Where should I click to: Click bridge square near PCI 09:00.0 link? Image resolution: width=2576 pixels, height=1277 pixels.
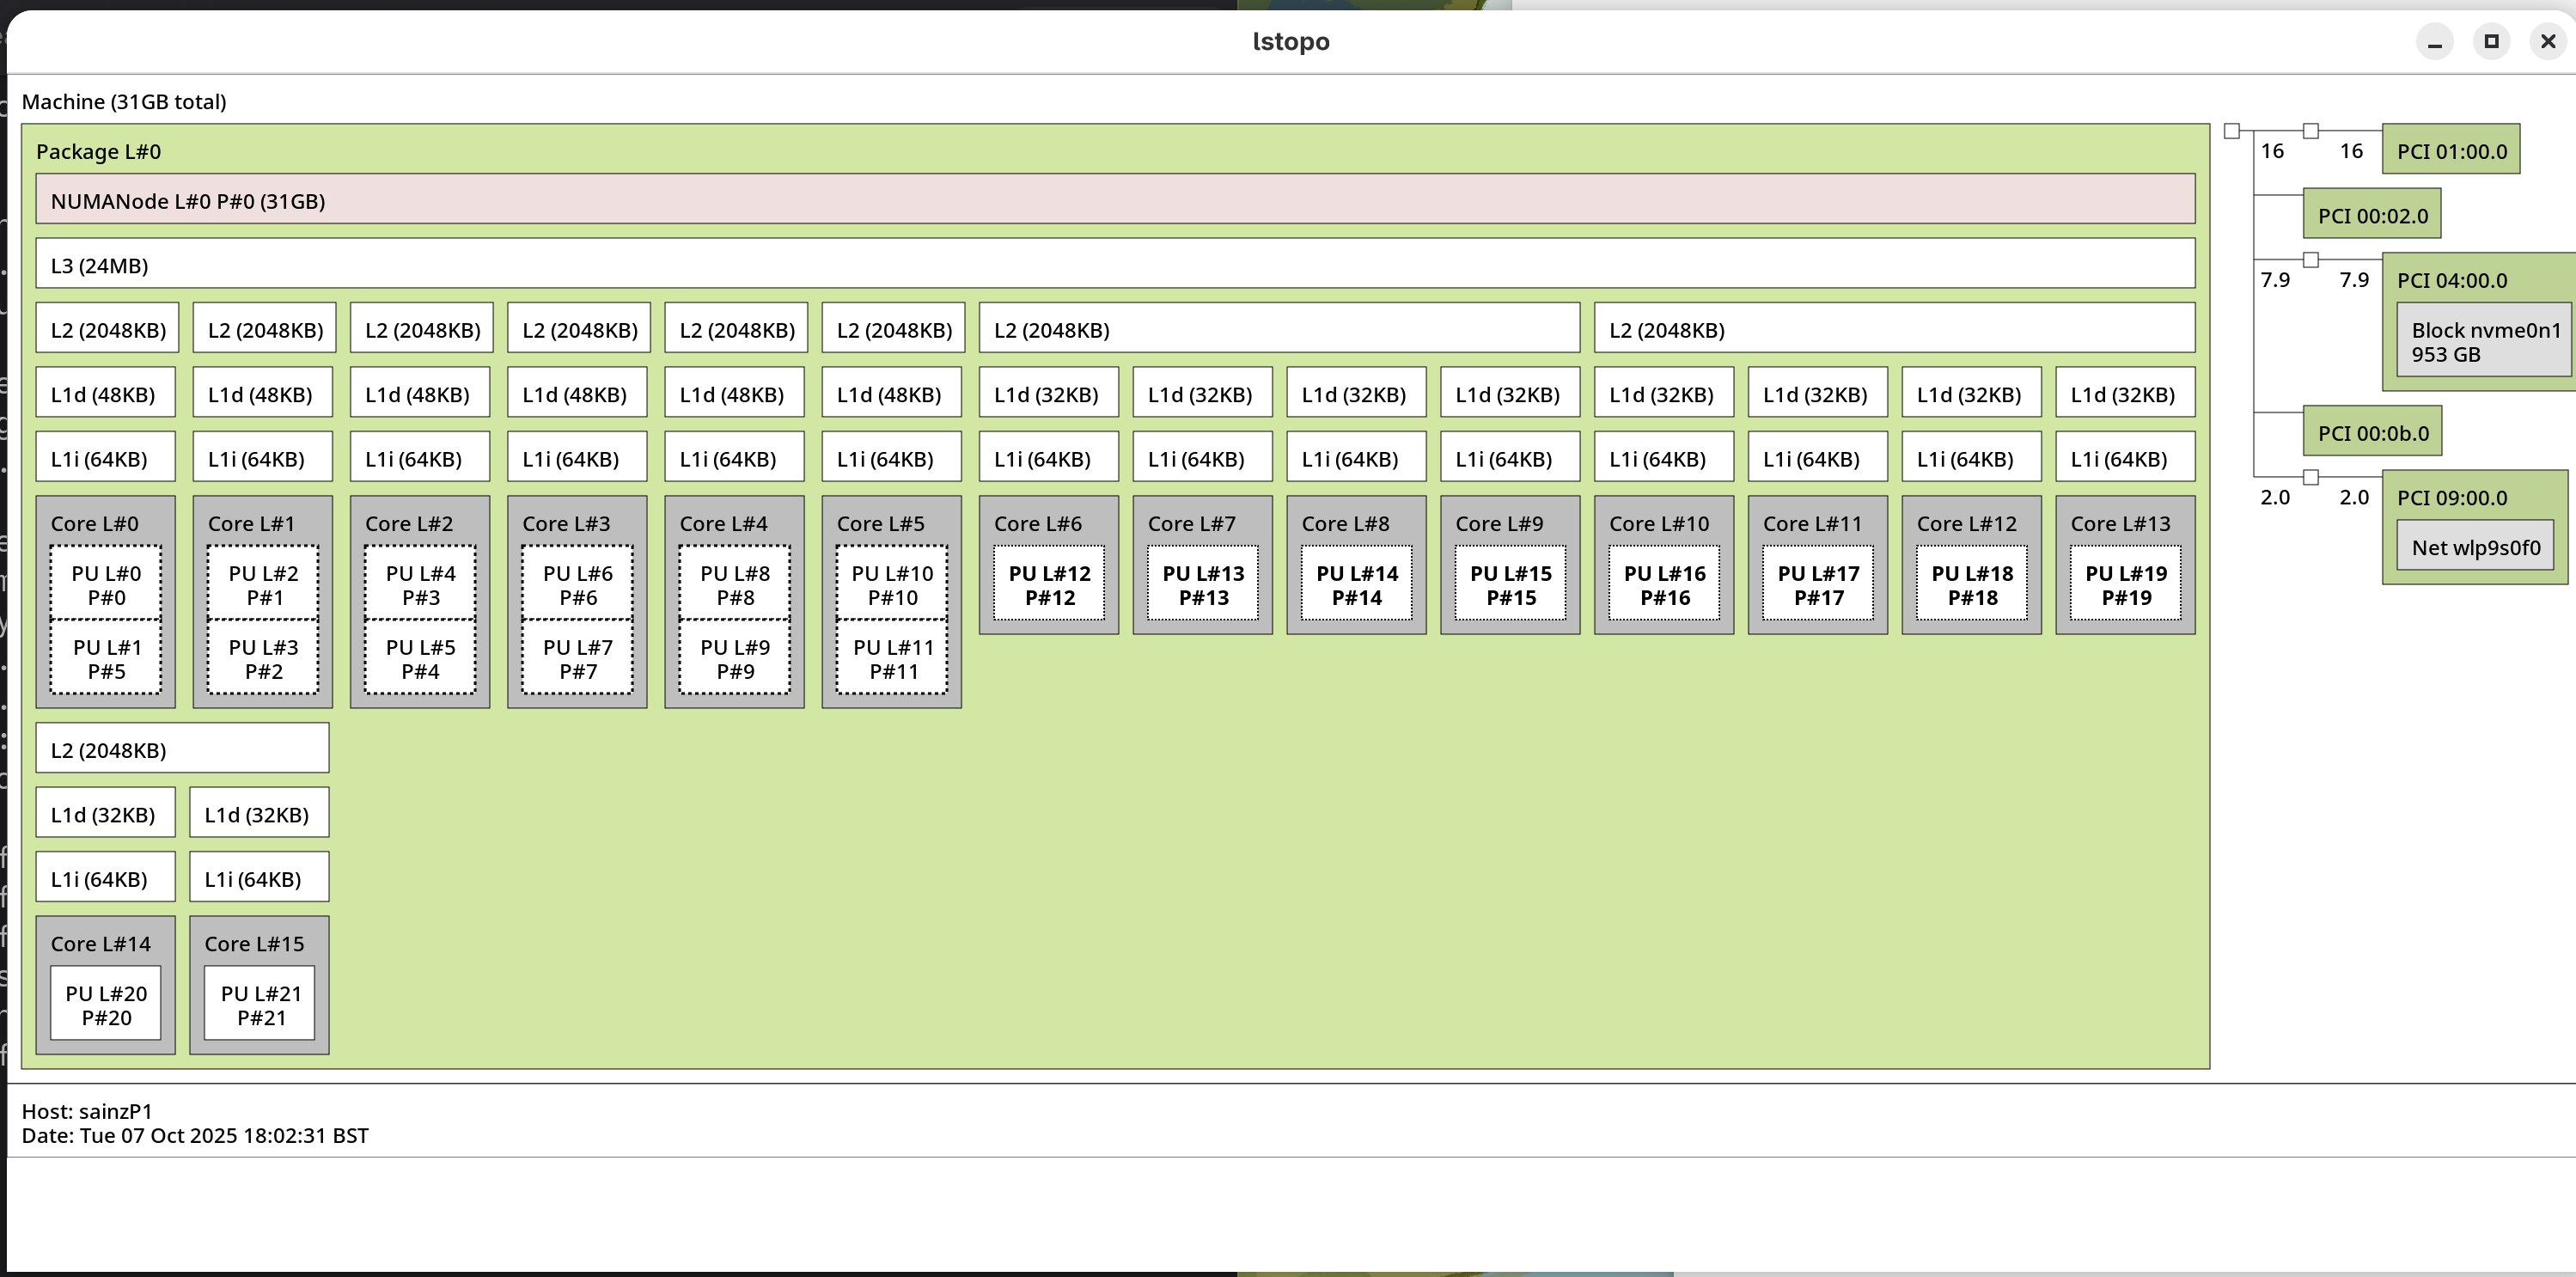pos(2310,477)
